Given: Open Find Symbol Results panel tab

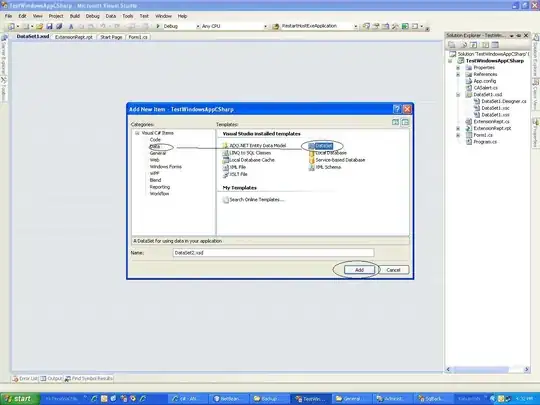Looking at the screenshot, I should click(89, 378).
